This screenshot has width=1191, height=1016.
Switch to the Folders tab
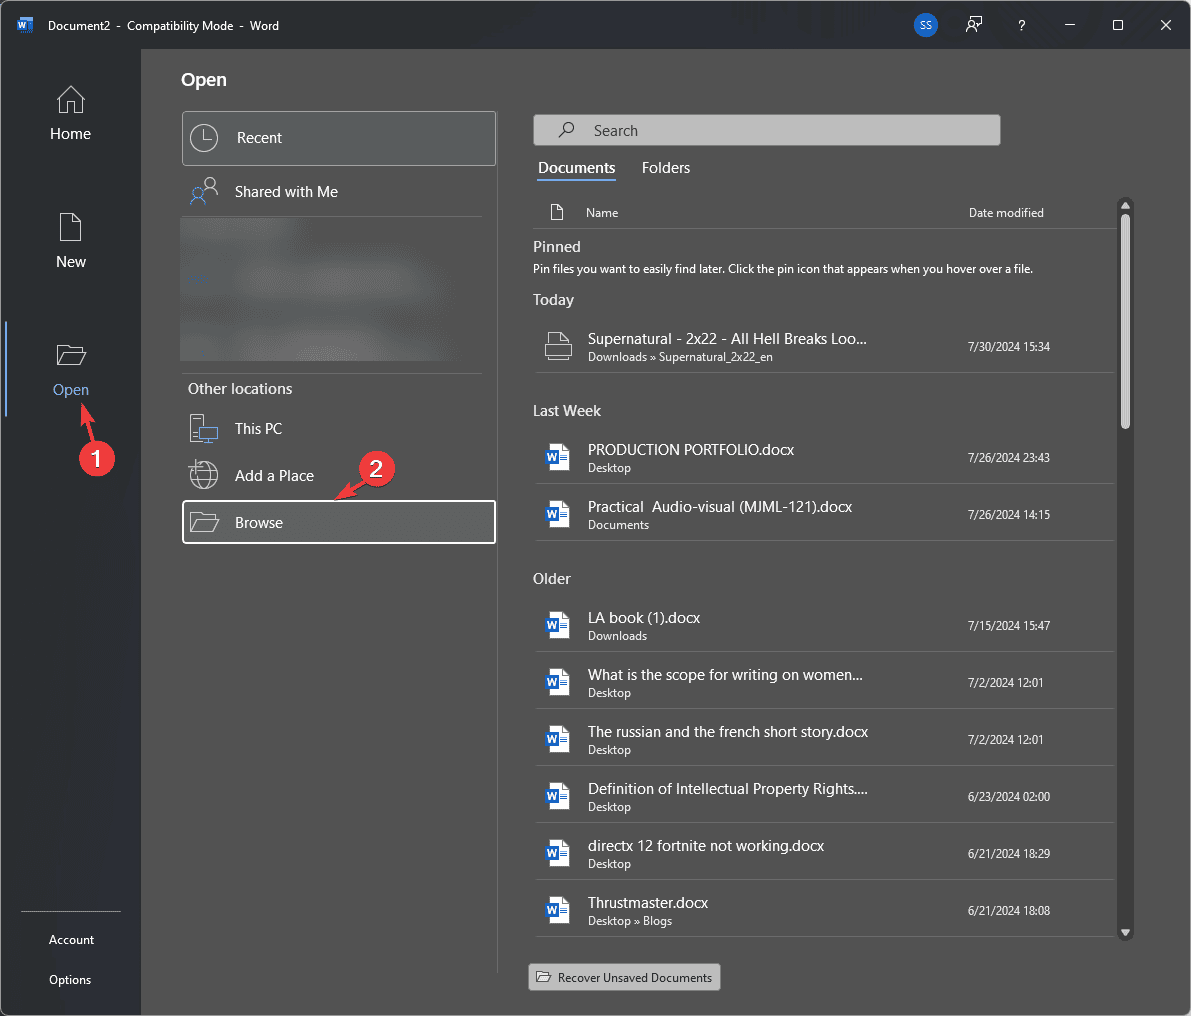coord(665,168)
